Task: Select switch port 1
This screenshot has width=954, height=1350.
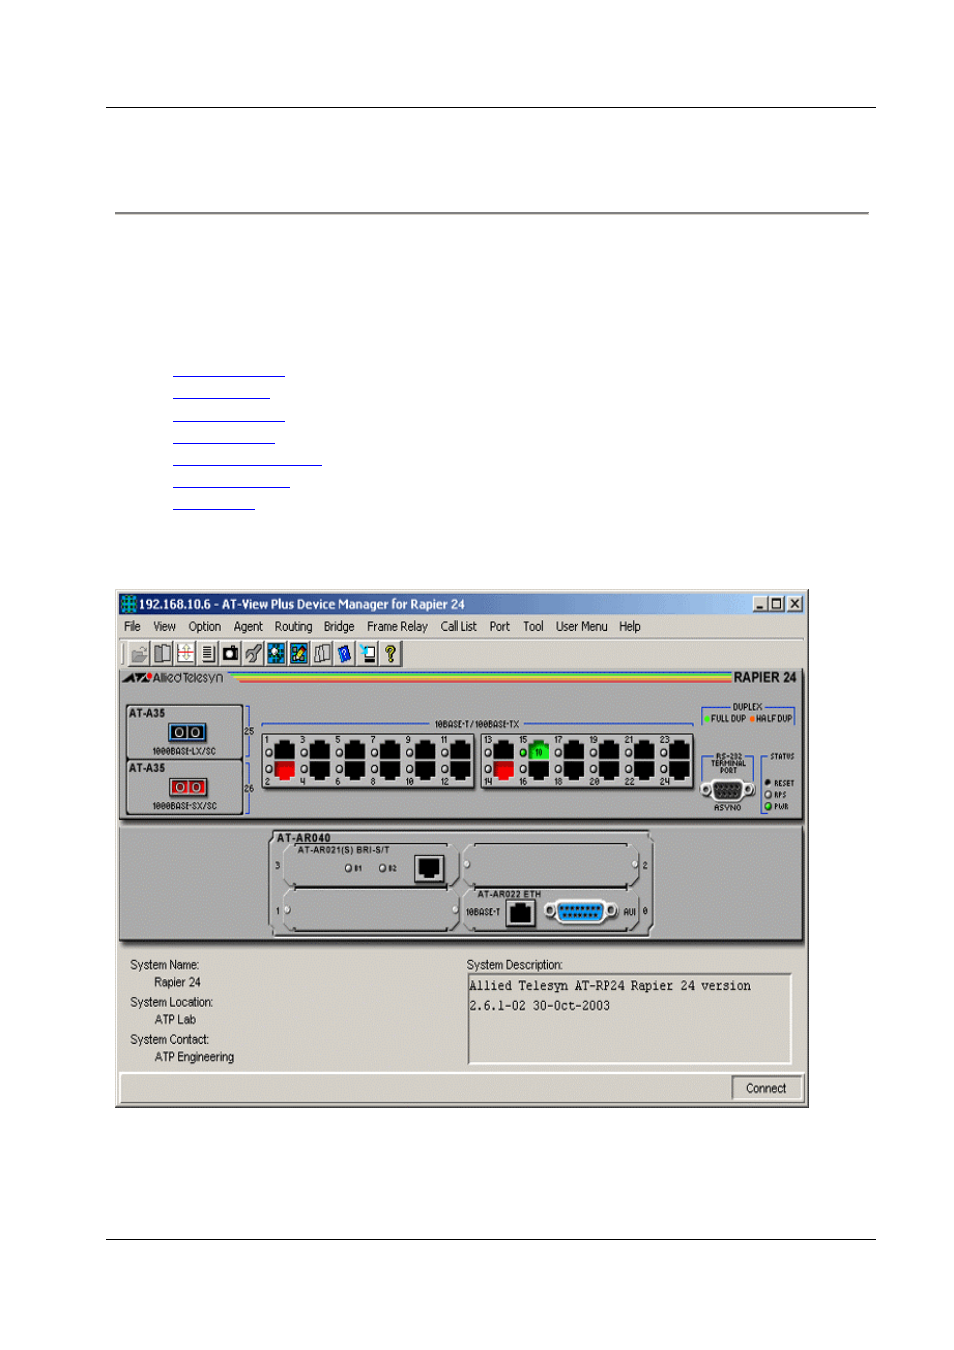Action: click(x=284, y=750)
